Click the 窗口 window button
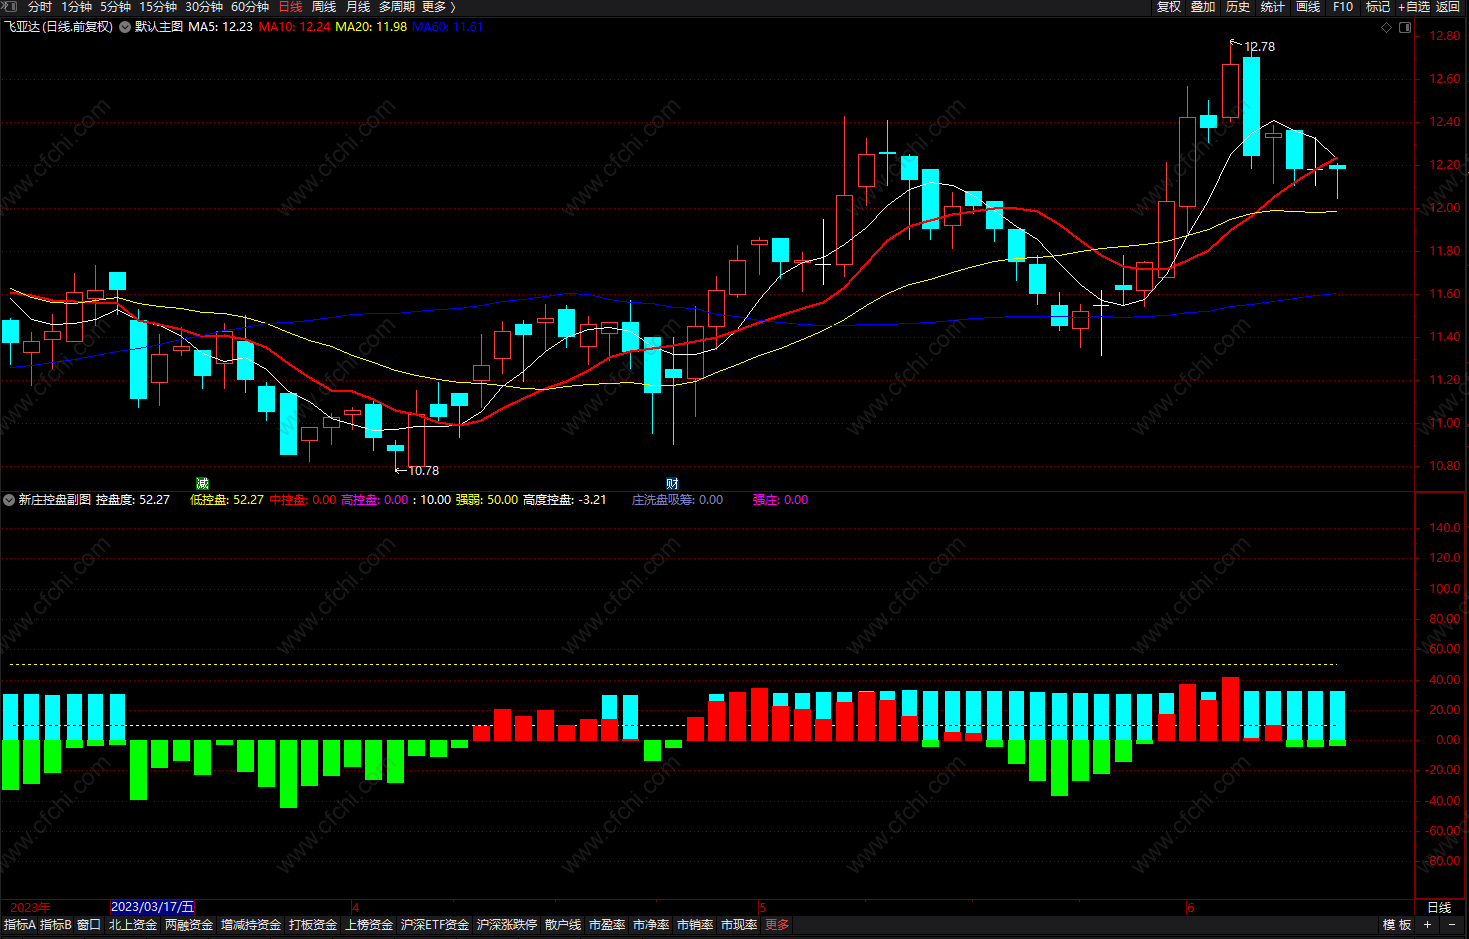The image size is (1469, 939). coord(89,925)
